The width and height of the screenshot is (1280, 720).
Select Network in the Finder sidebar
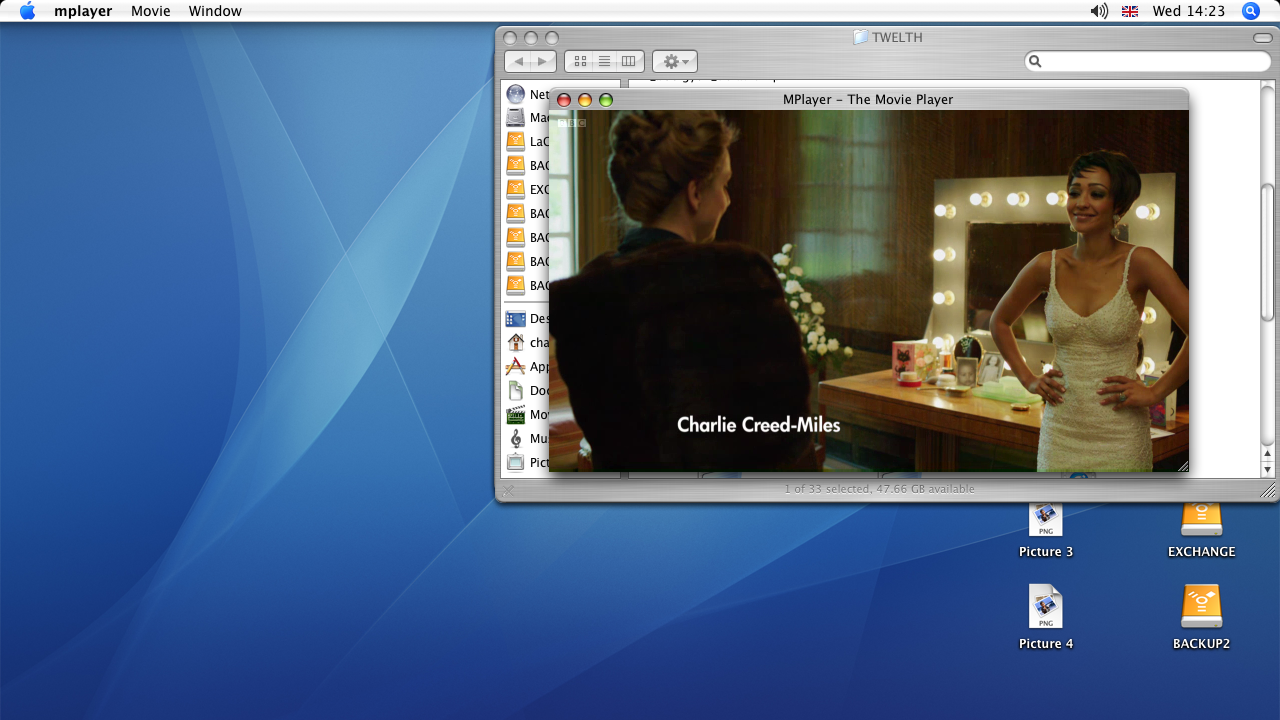[528, 94]
